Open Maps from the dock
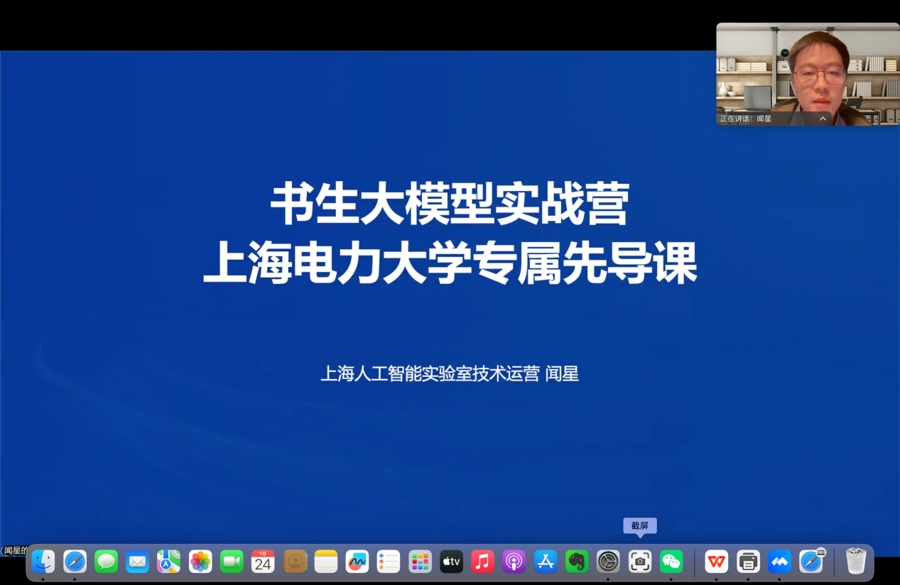Screen dimensions: 900x585 click(x=169, y=562)
